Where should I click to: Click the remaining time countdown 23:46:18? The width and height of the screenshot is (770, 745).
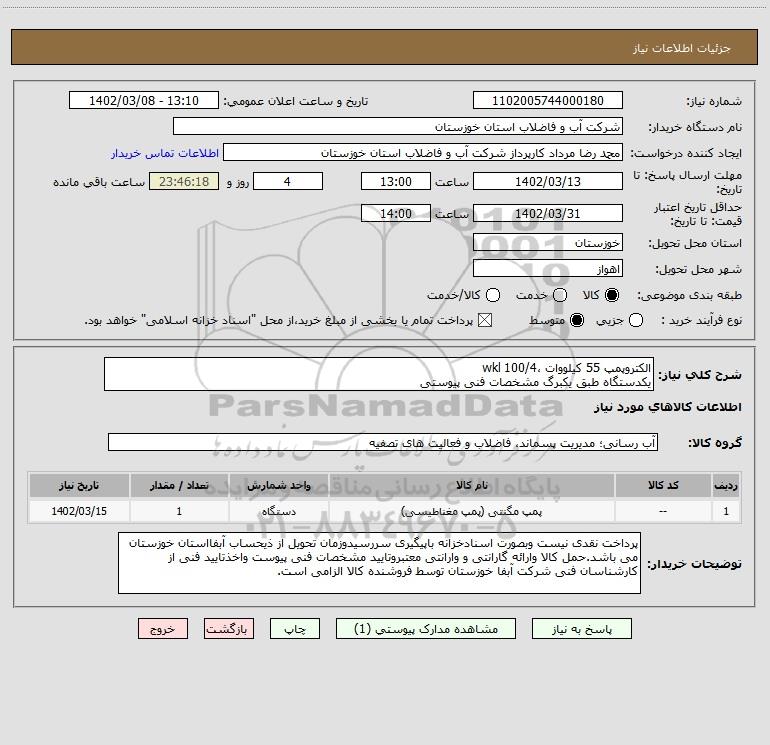tap(184, 181)
